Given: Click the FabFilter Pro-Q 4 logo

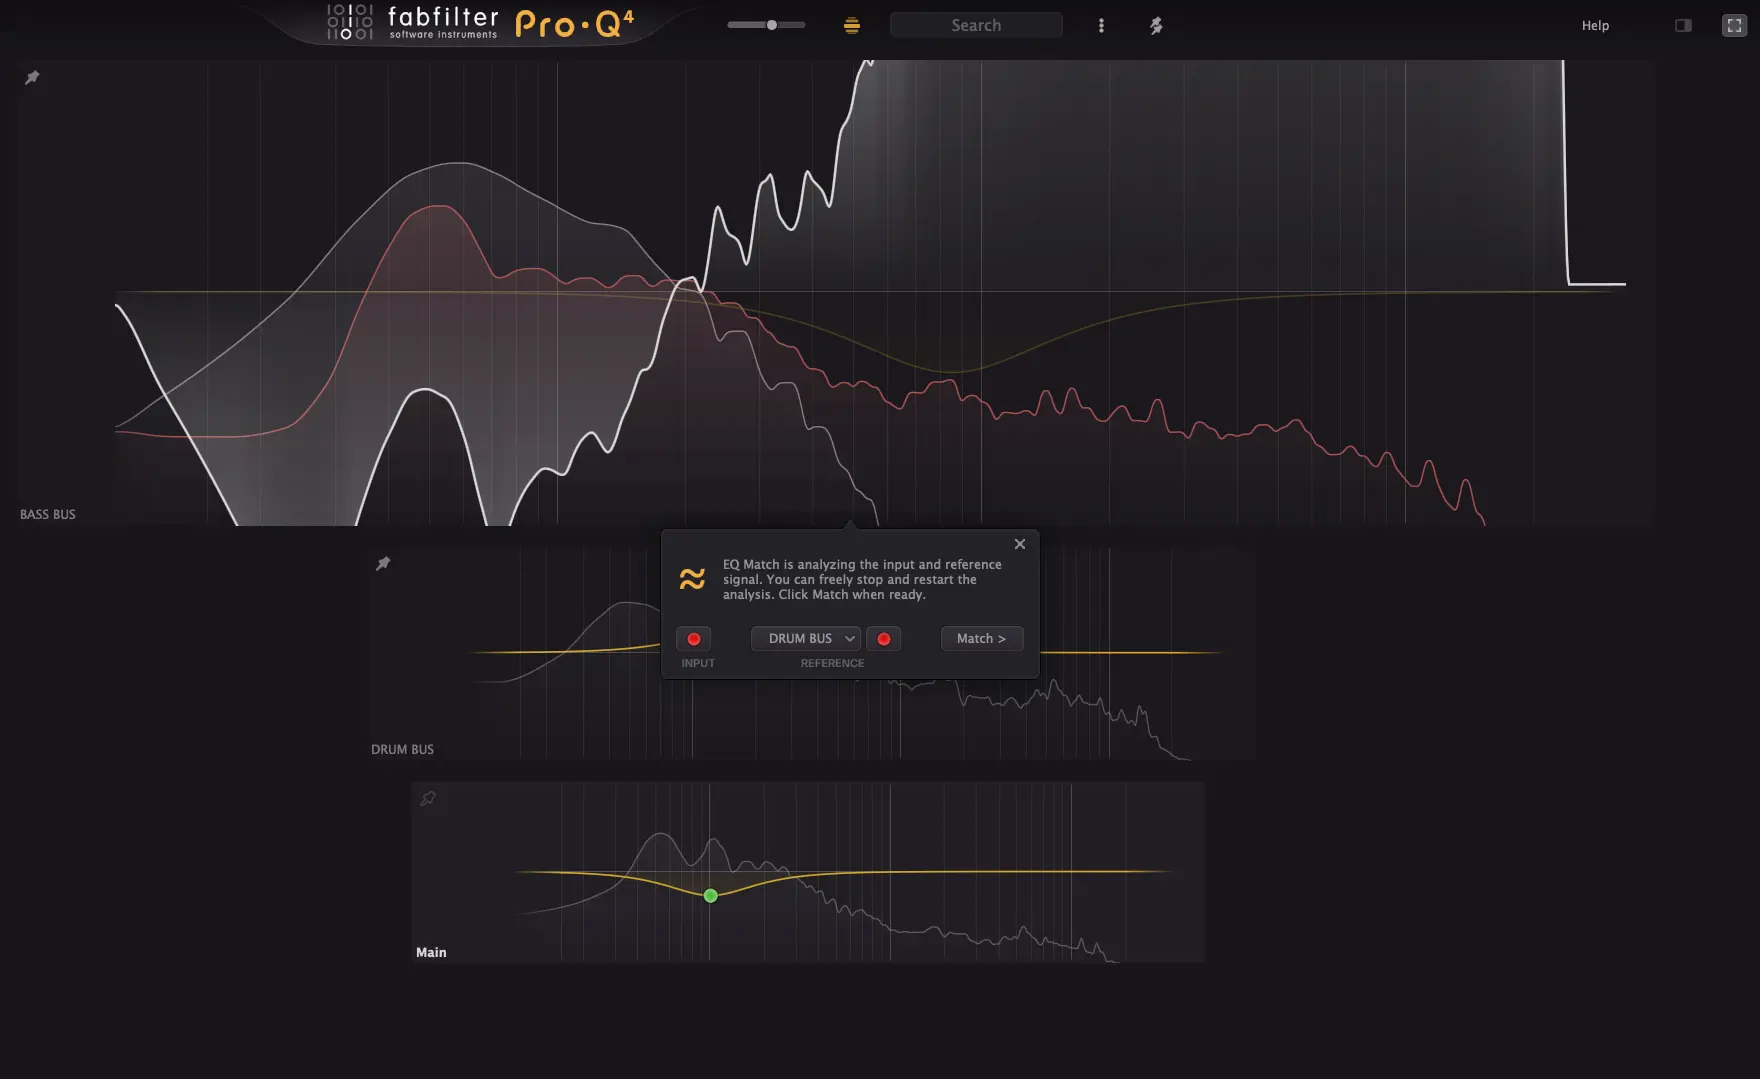Looking at the screenshot, I should click(x=481, y=23).
